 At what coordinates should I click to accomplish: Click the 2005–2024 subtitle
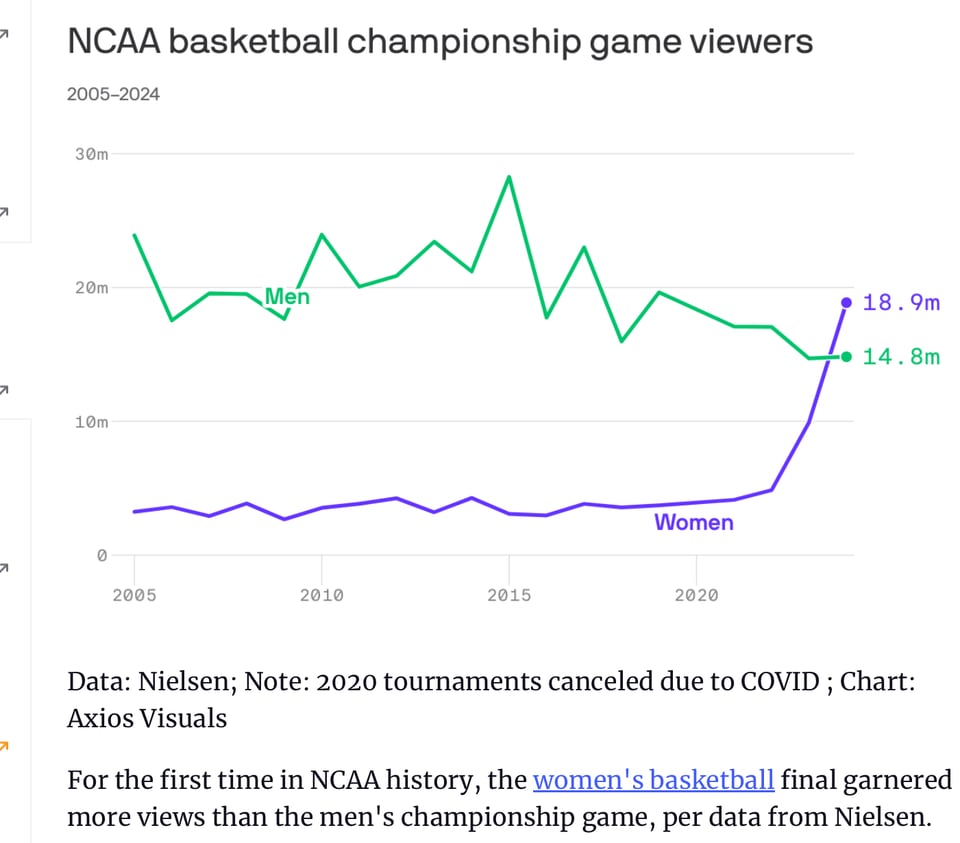point(113,95)
